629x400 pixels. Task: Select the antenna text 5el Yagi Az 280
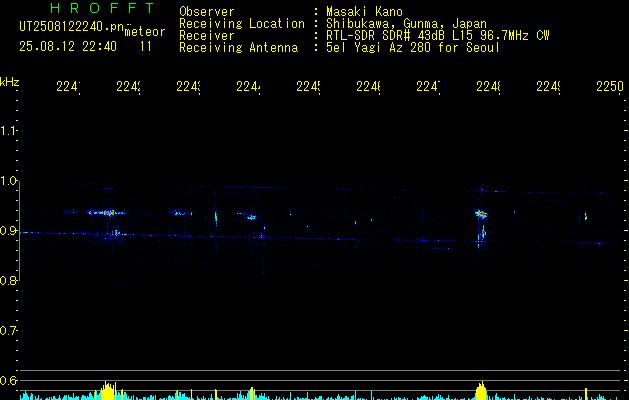[379, 48]
